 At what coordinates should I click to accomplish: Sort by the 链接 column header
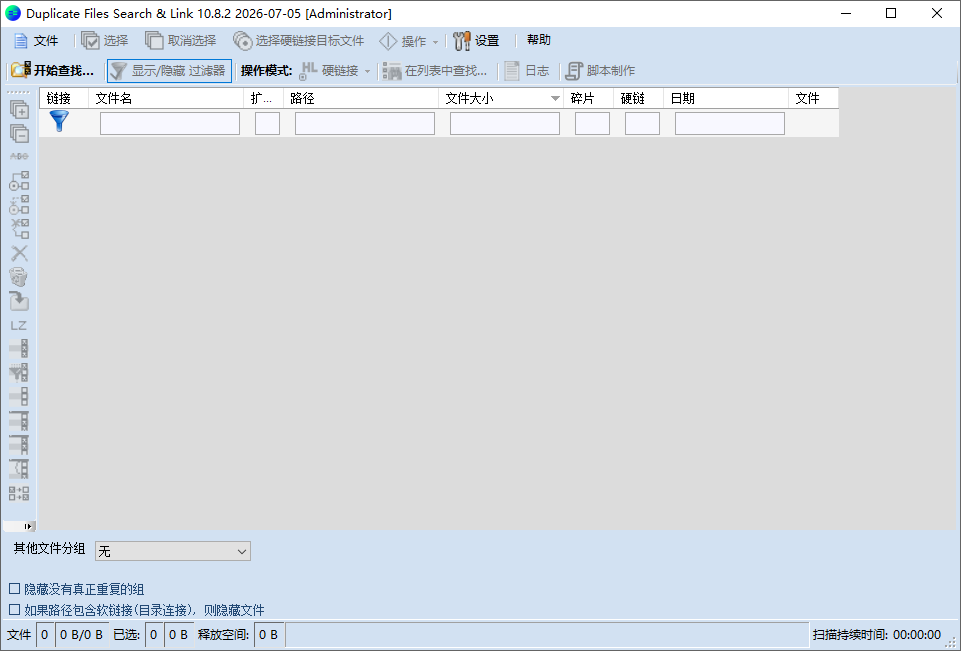pyautogui.click(x=64, y=98)
